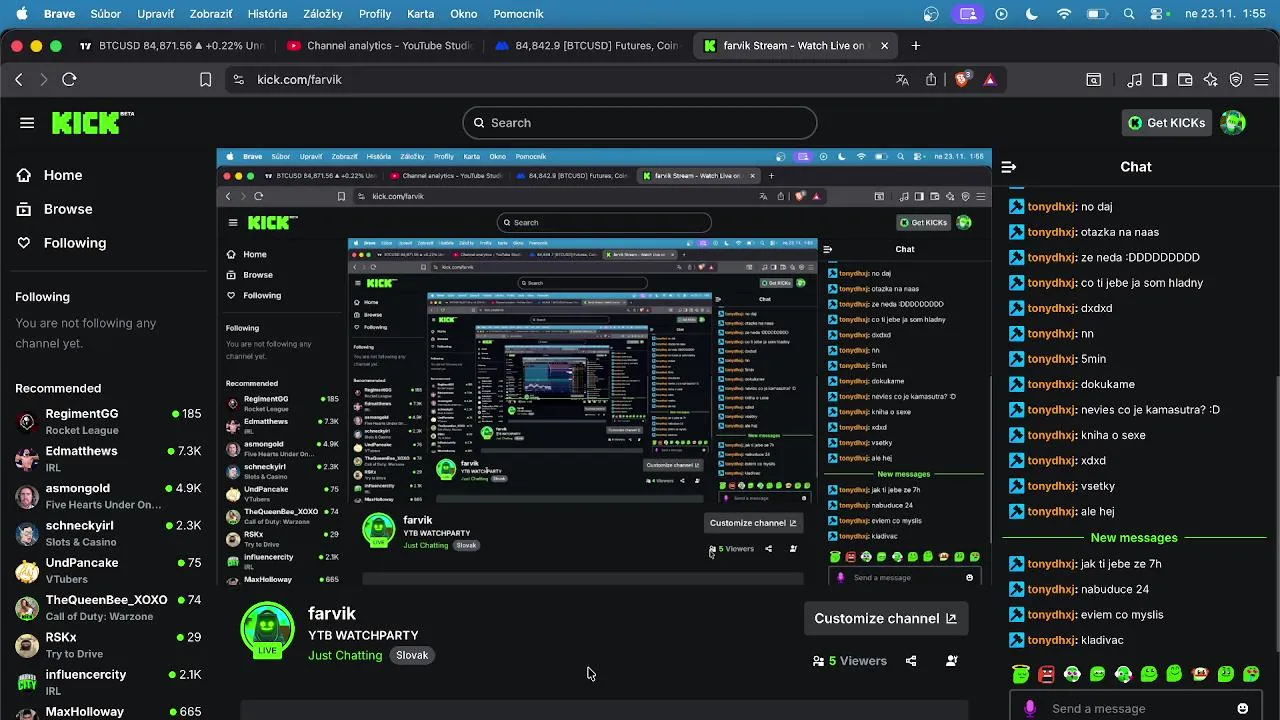Open a new browser tab
Viewport: 1280px width, 720px height.
coord(915,45)
